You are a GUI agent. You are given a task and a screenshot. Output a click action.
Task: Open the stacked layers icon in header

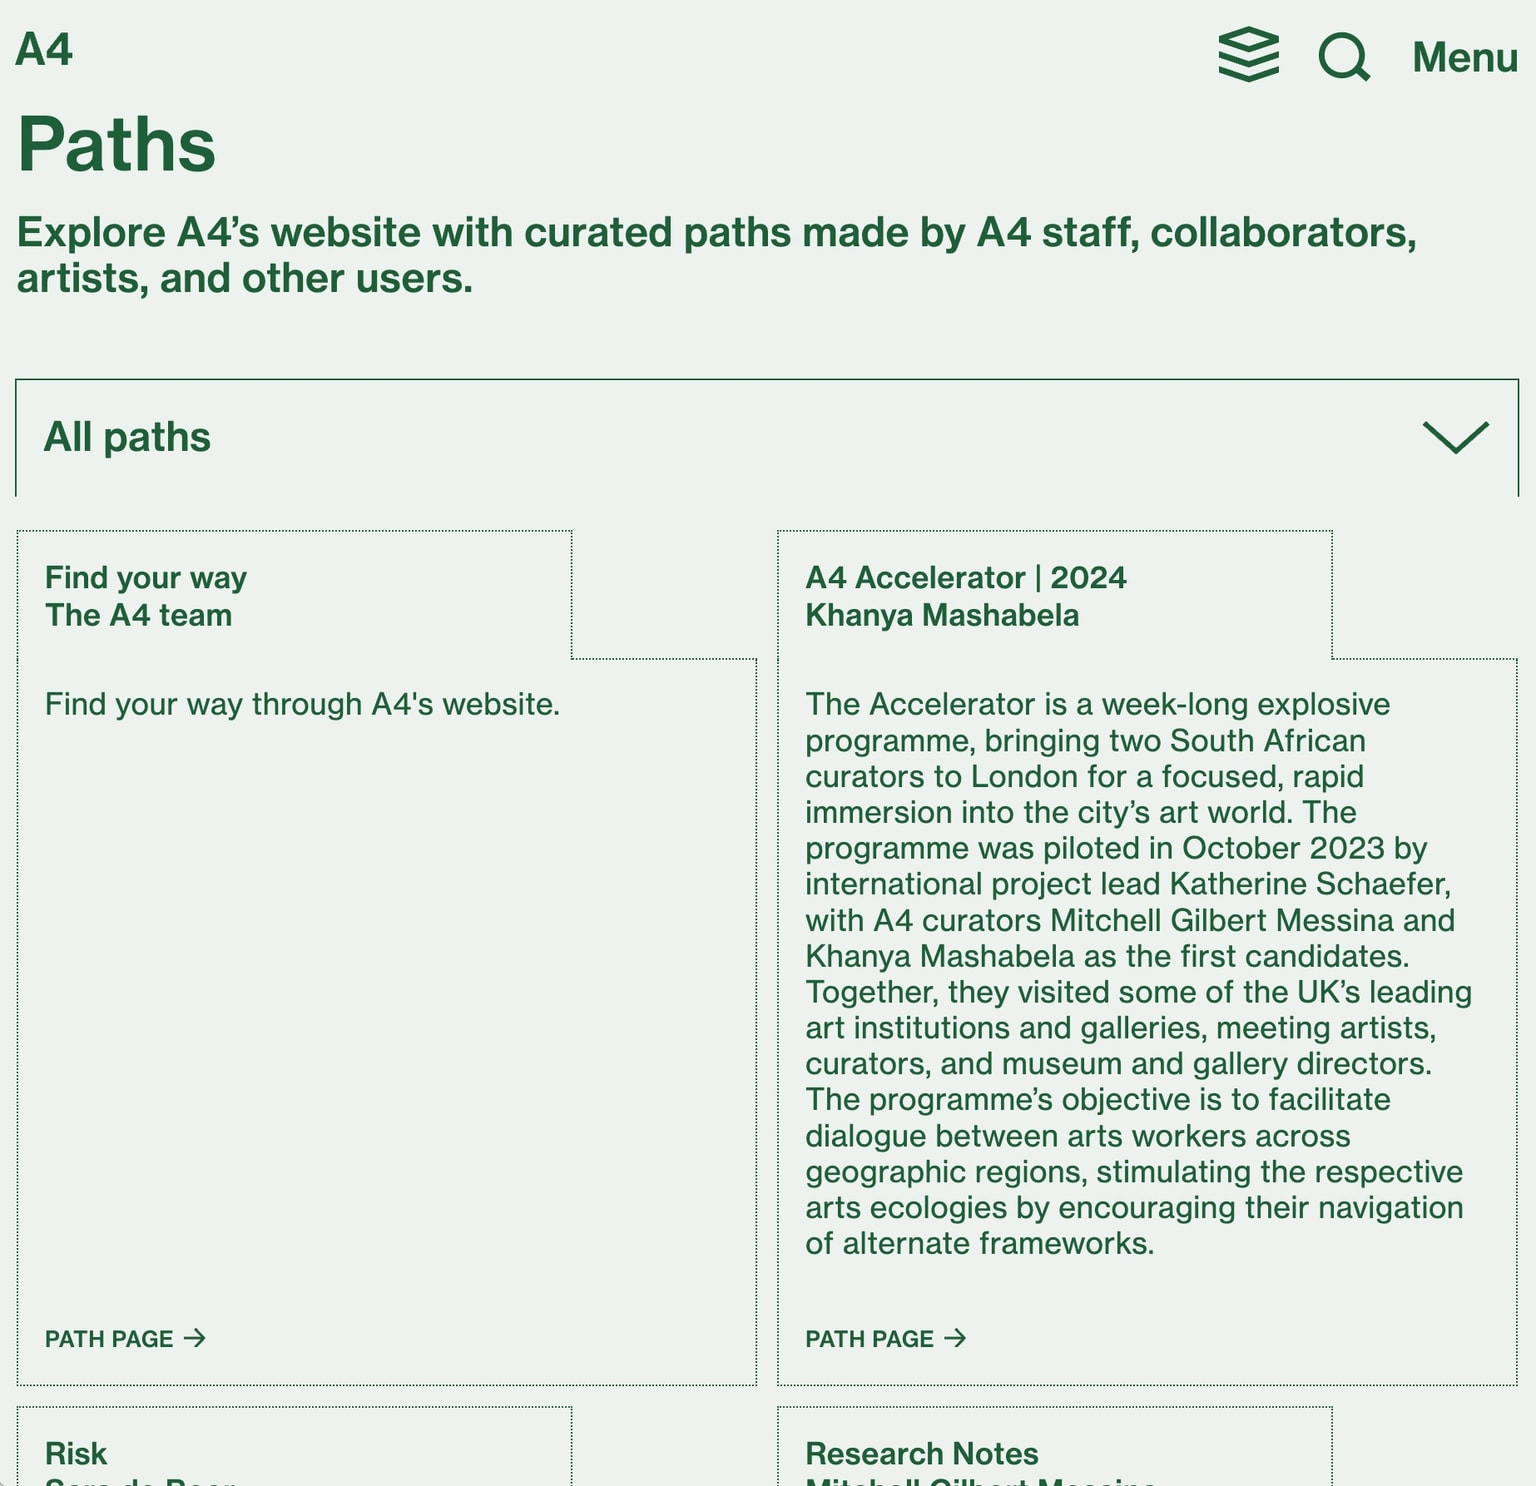tap(1248, 55)
